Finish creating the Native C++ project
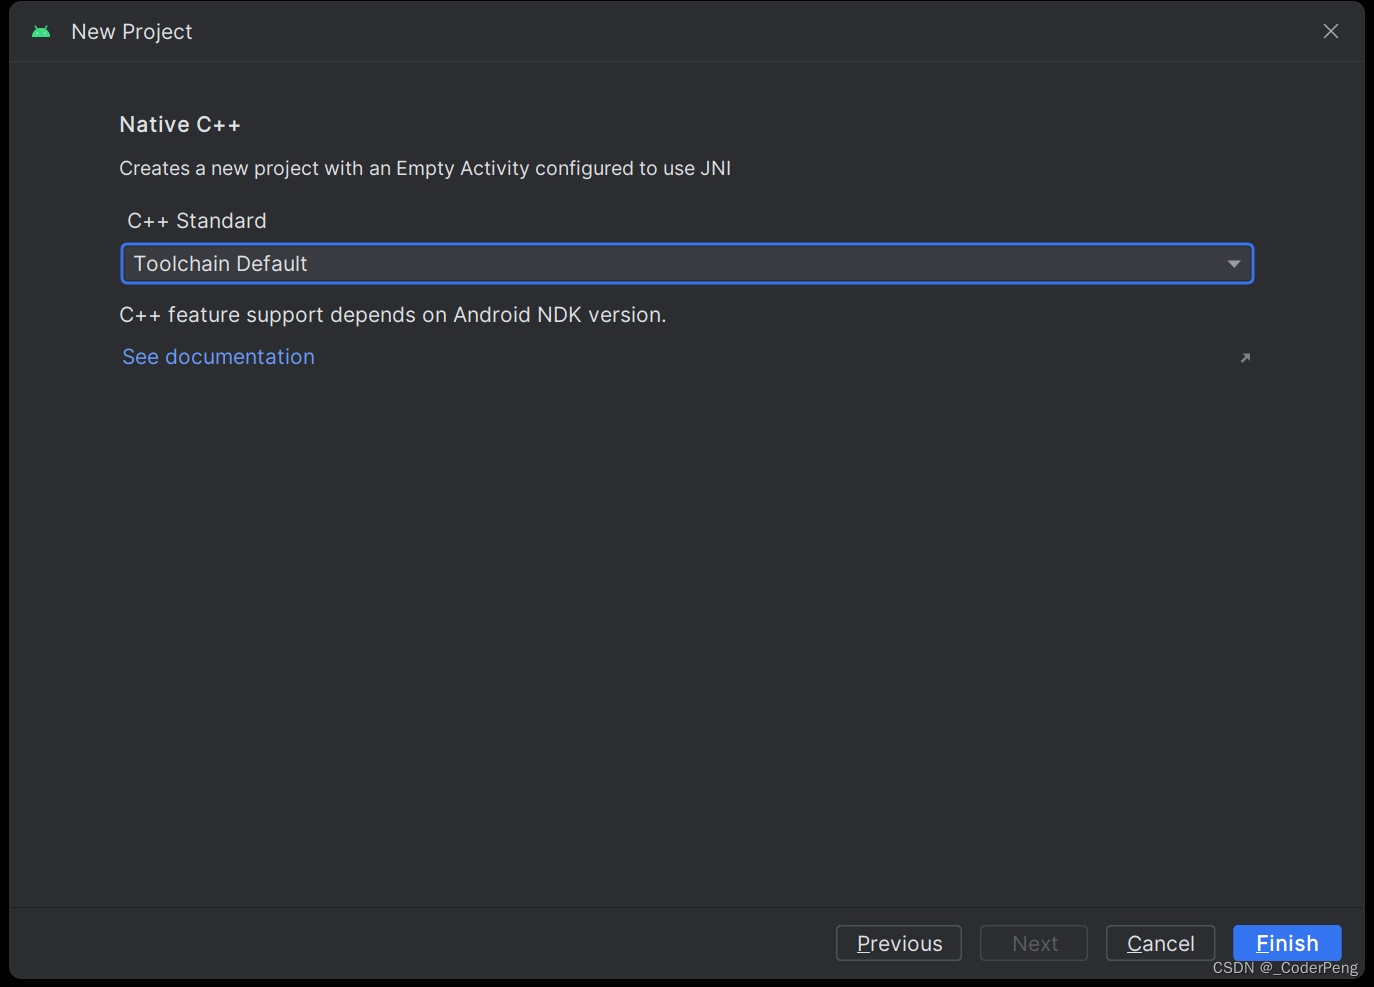Viewport: 1374px width, 987px height. click(x=1287, y=943)
